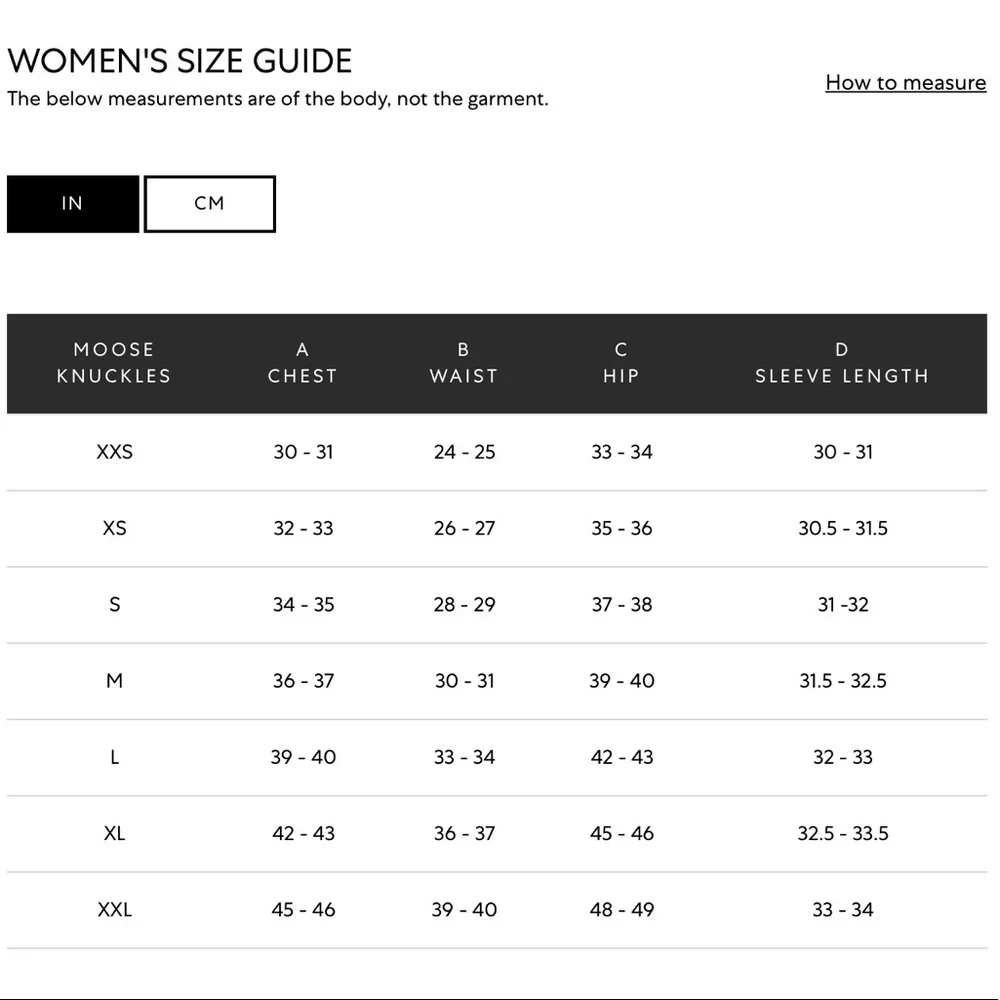Screen dimensions: 1000x1000
Task: Click the D Sleeve Length column header
Action: 842,363
